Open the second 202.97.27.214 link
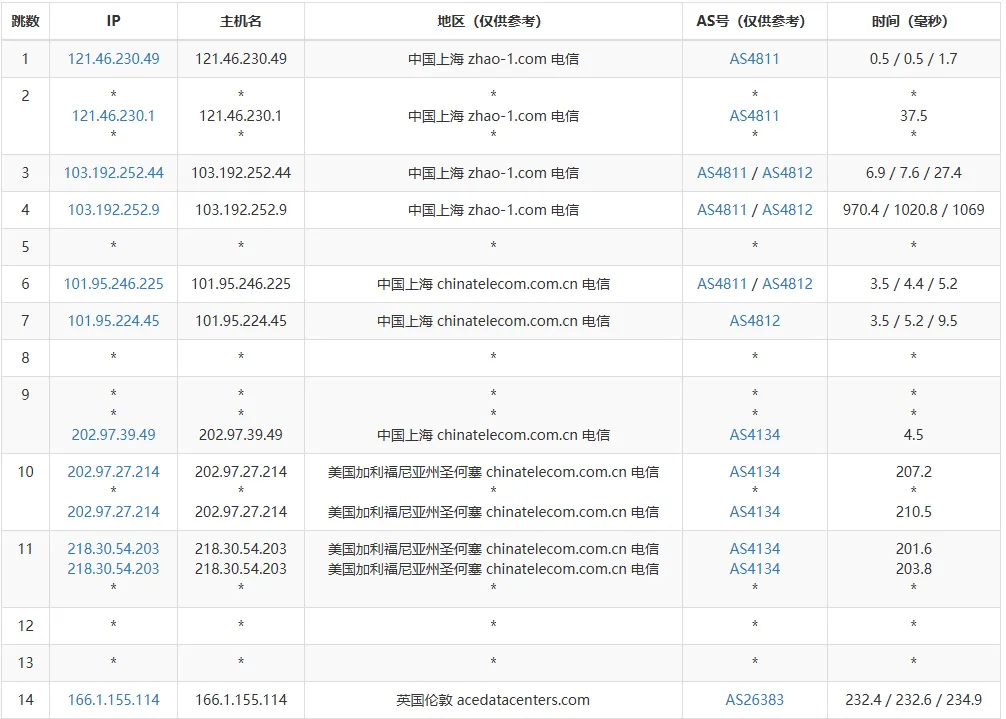Viewport: 1006px width, 719px height. (x=113, y=509)
